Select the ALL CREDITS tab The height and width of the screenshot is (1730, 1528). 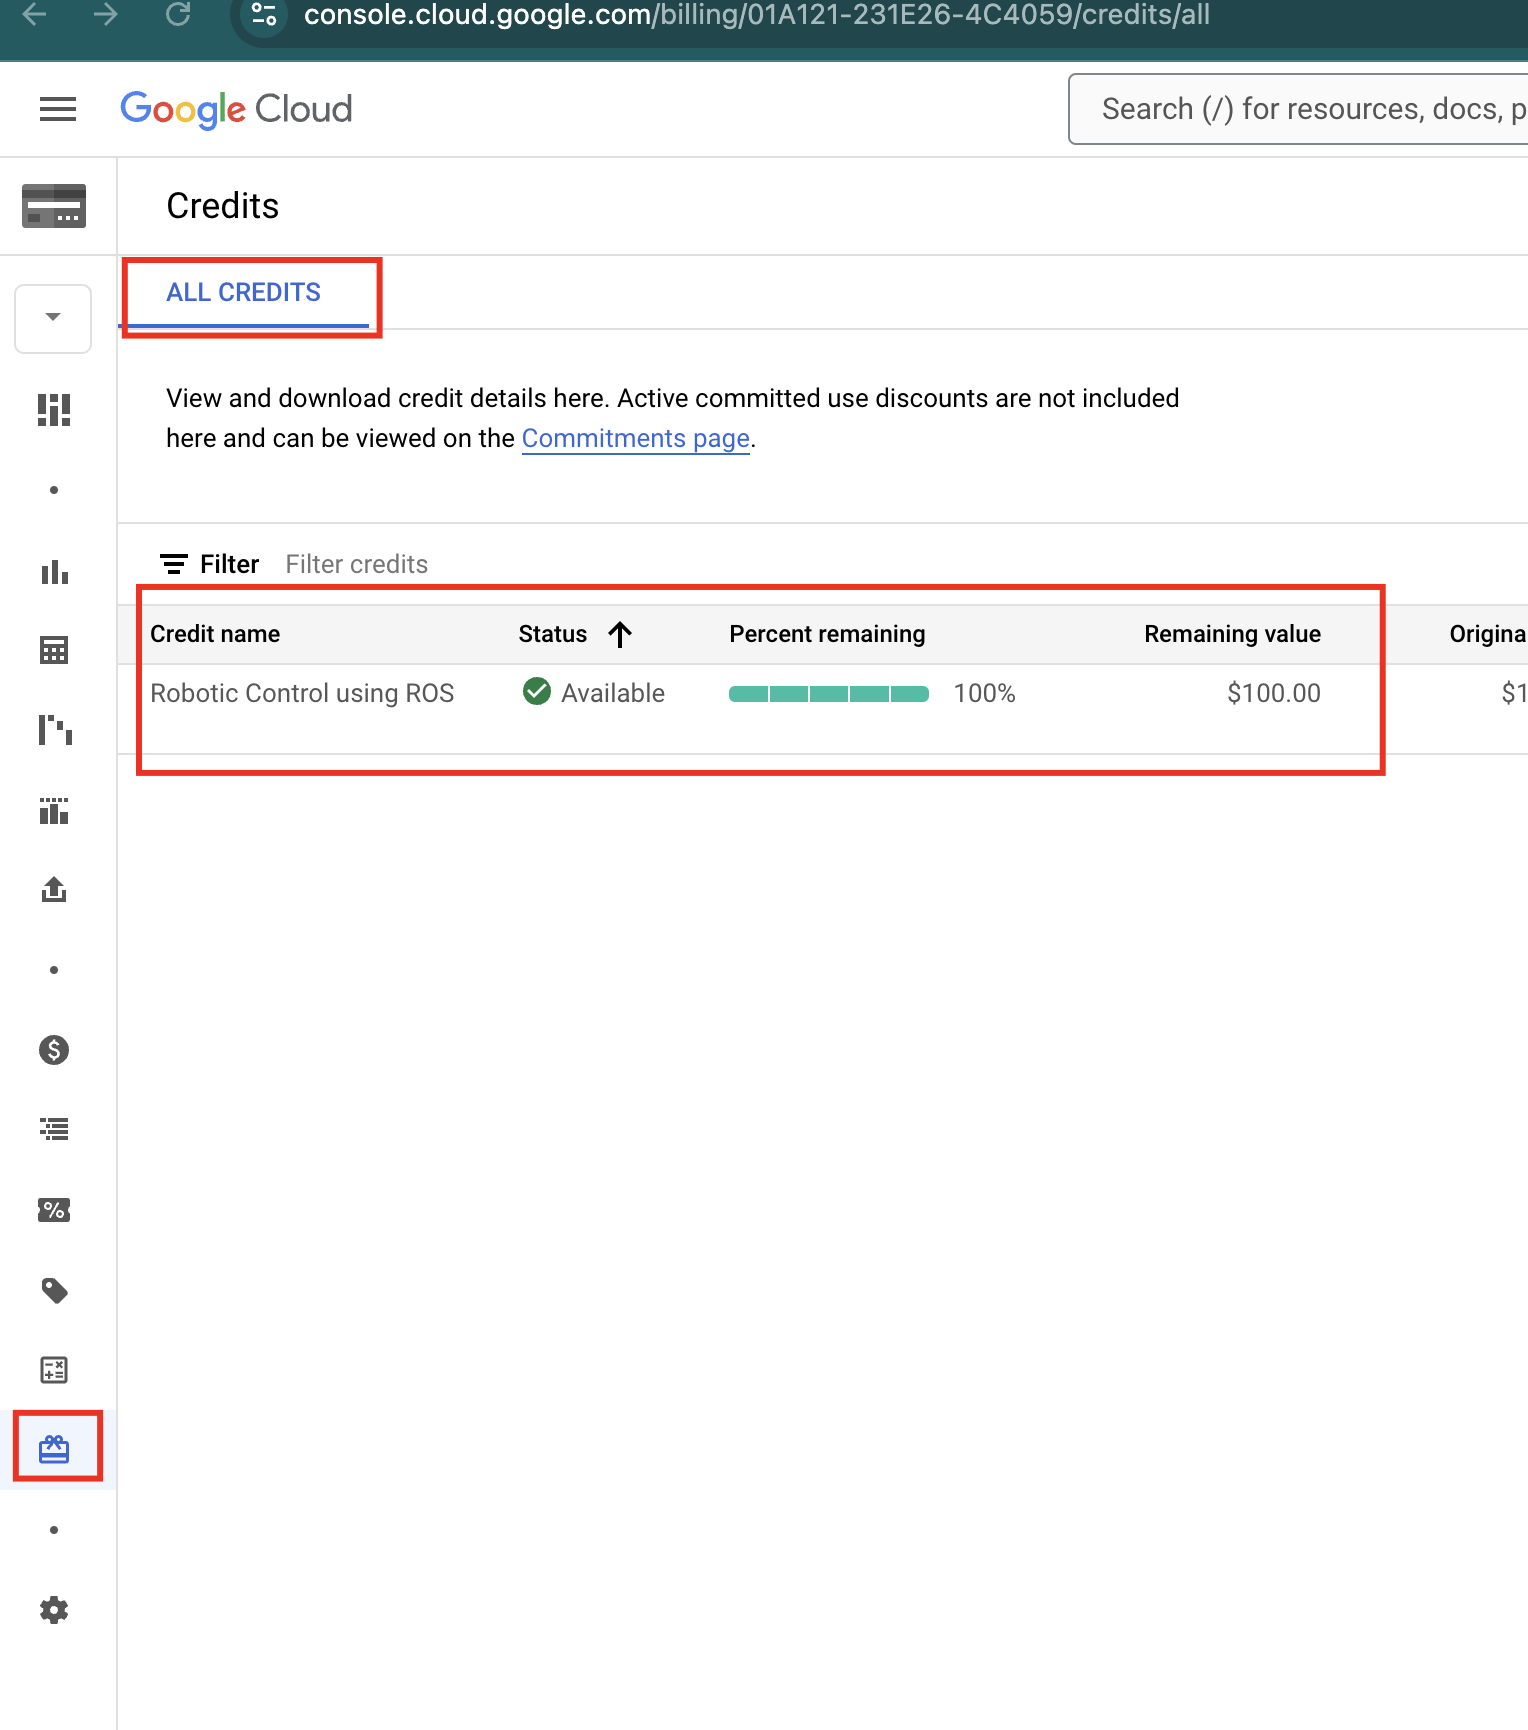pos(243,293)
